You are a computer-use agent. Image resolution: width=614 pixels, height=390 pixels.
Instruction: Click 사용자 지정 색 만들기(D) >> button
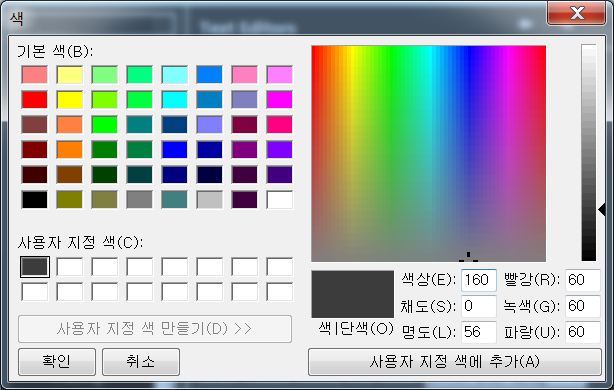pyautogui.click(x=155, y=329)
